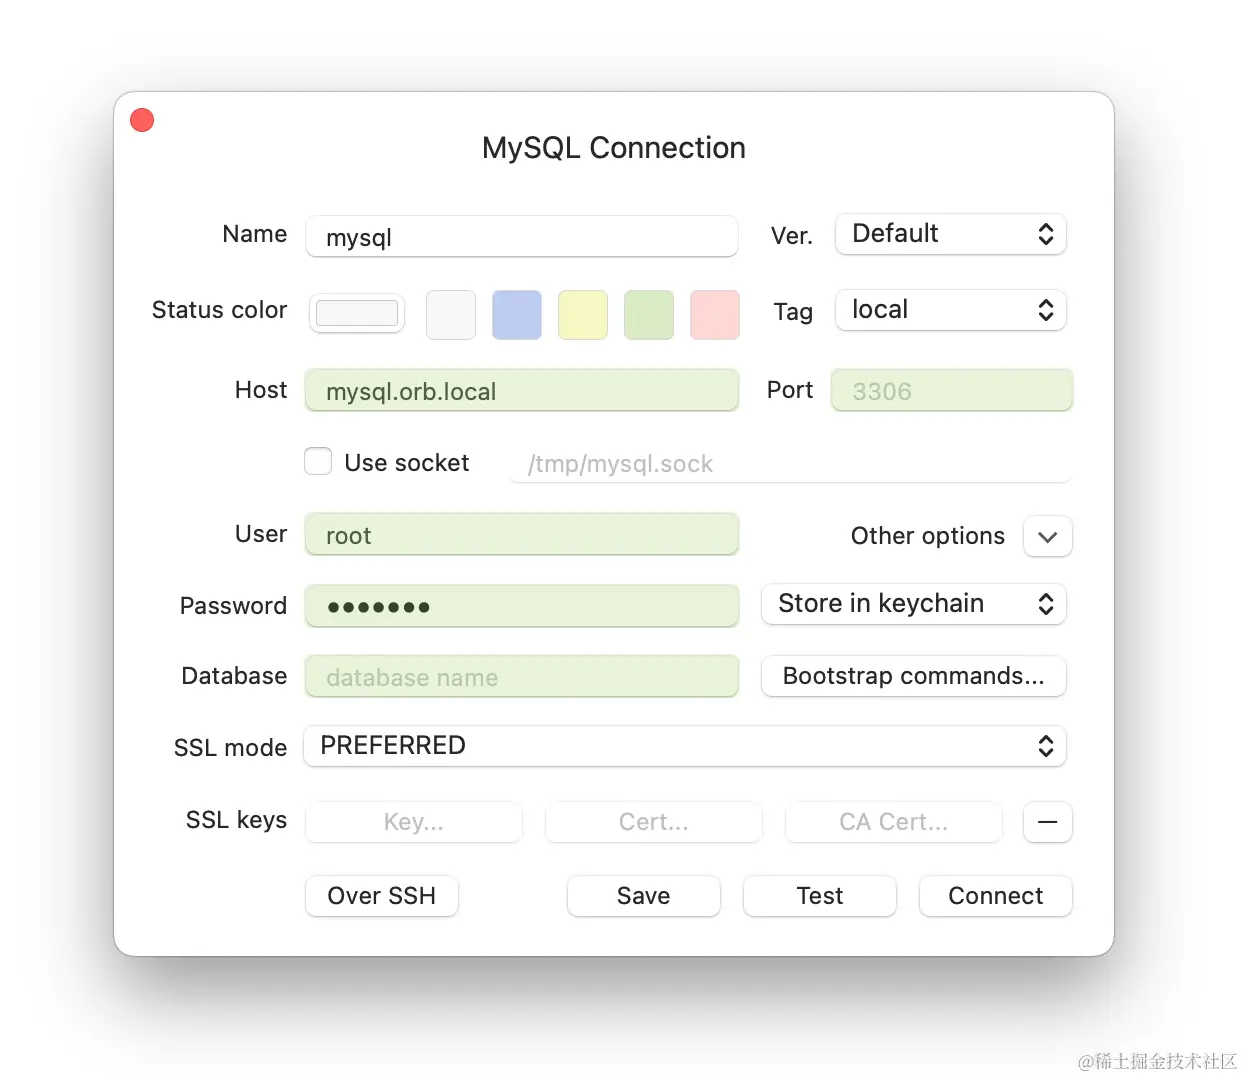Click the Connect button

point(995,896)
